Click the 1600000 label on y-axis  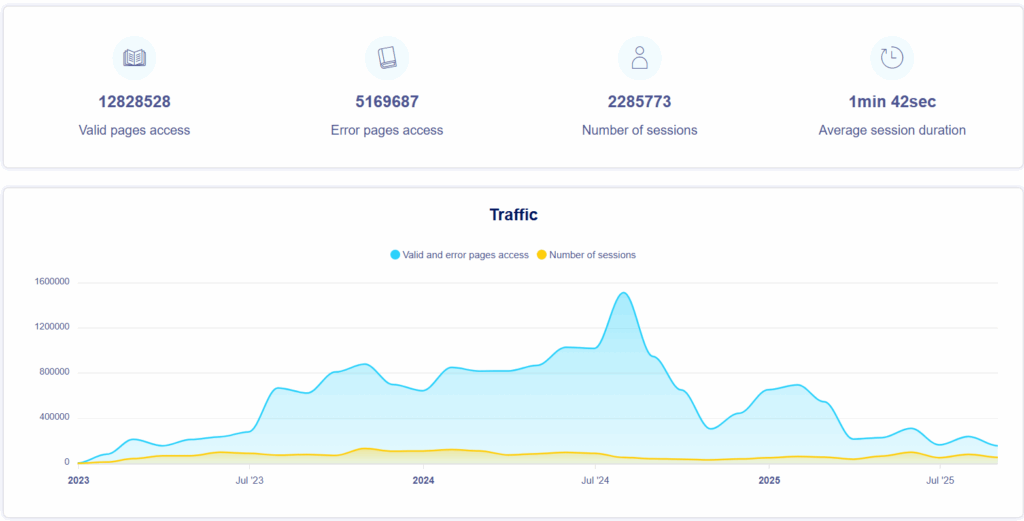click(50, 282)
